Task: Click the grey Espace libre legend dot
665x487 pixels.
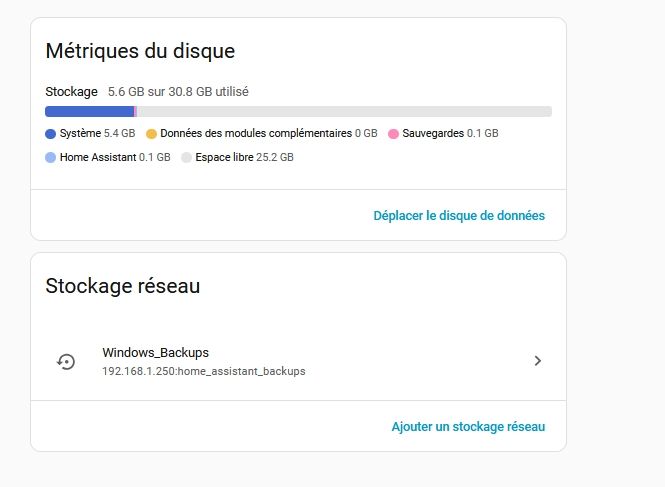Action: pyautogui.click(x=186, y=157)
